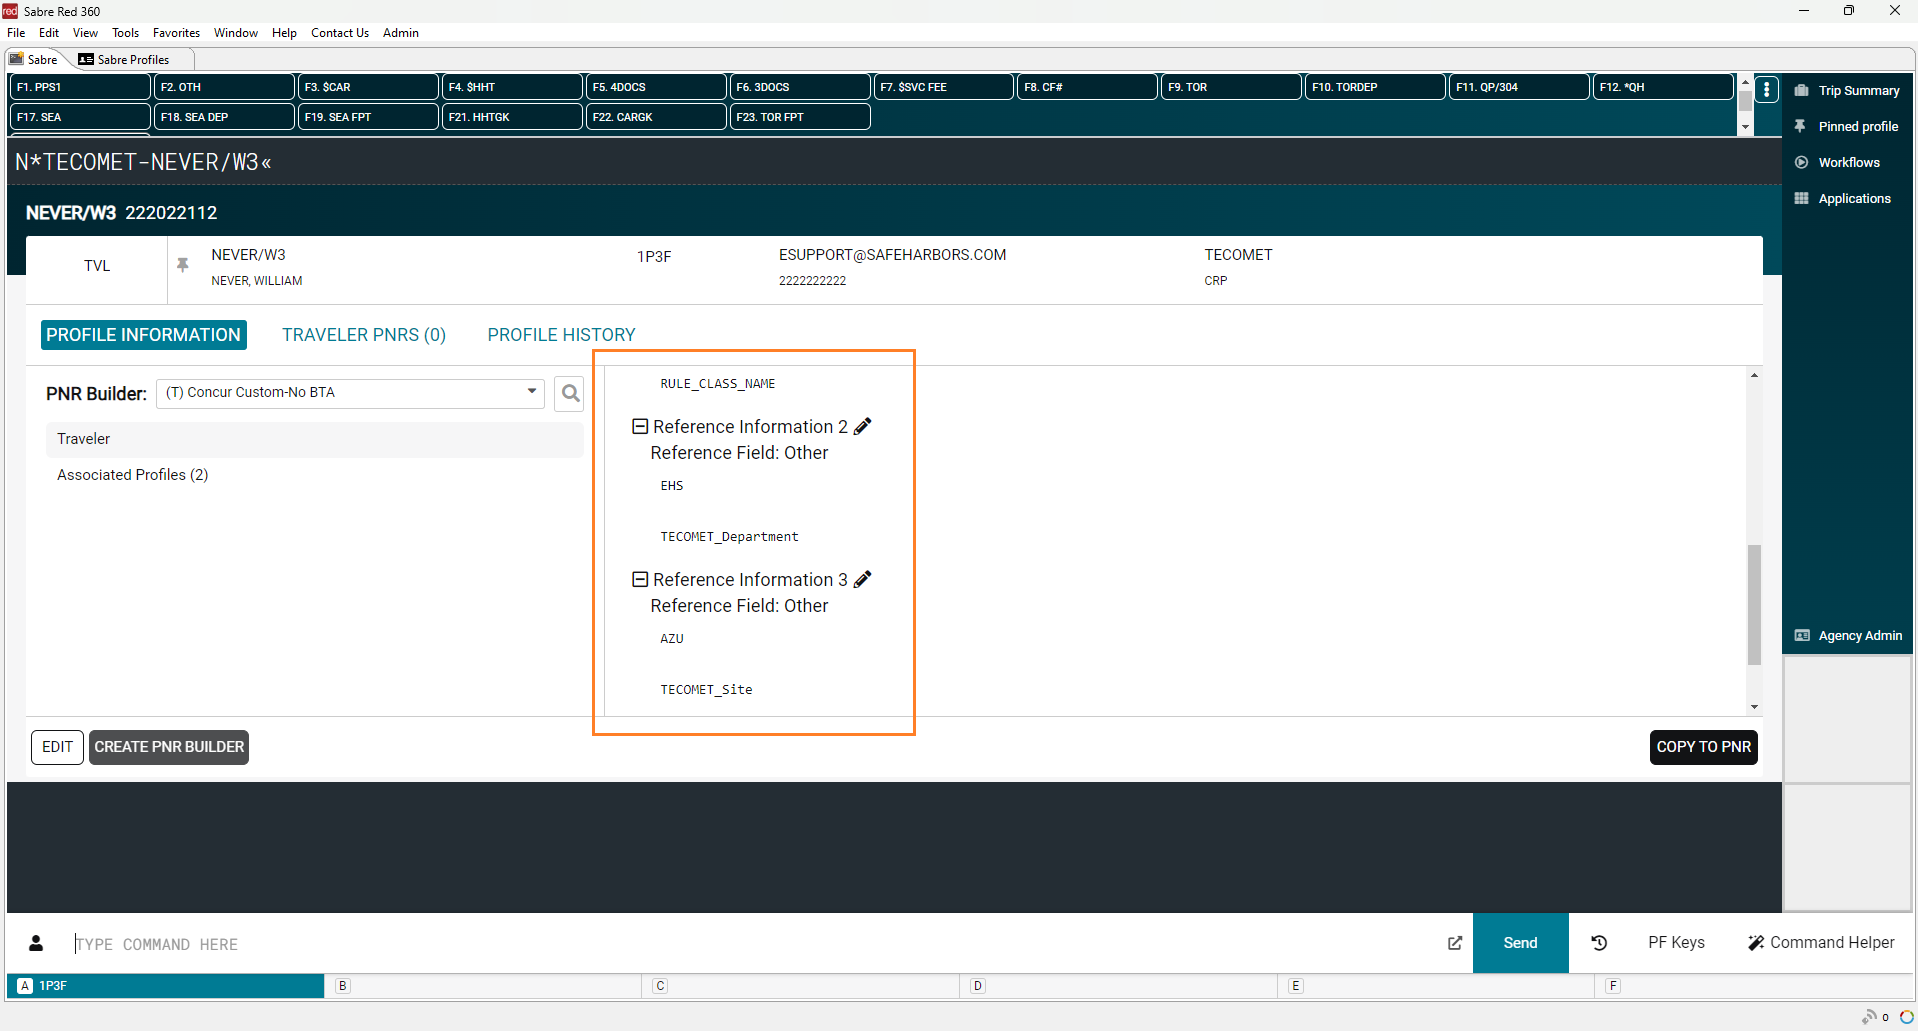Image resolution: width=1918 pixels, height=1031 pixels.
Task: Open the Contact Us menu
Action: pyautogui.click(x=340, y=33)
